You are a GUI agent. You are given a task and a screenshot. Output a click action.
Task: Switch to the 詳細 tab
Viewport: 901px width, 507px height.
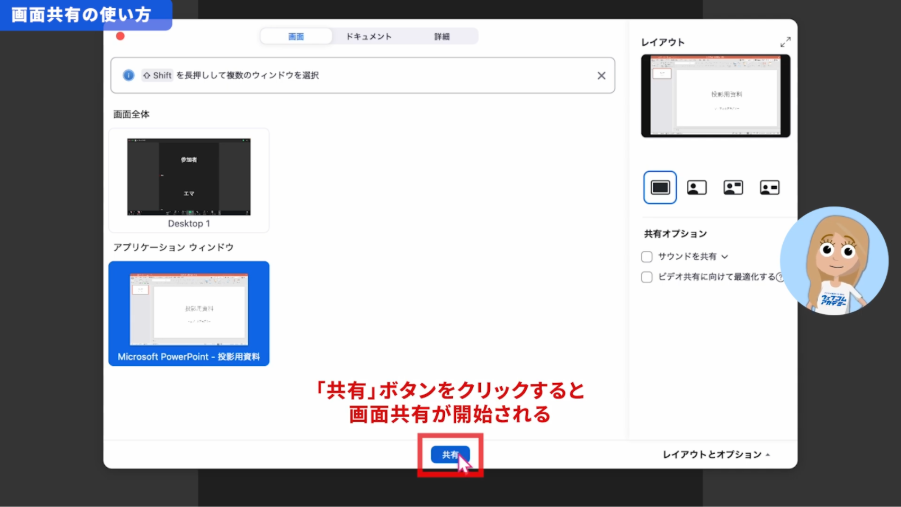[x=441, y=36]
